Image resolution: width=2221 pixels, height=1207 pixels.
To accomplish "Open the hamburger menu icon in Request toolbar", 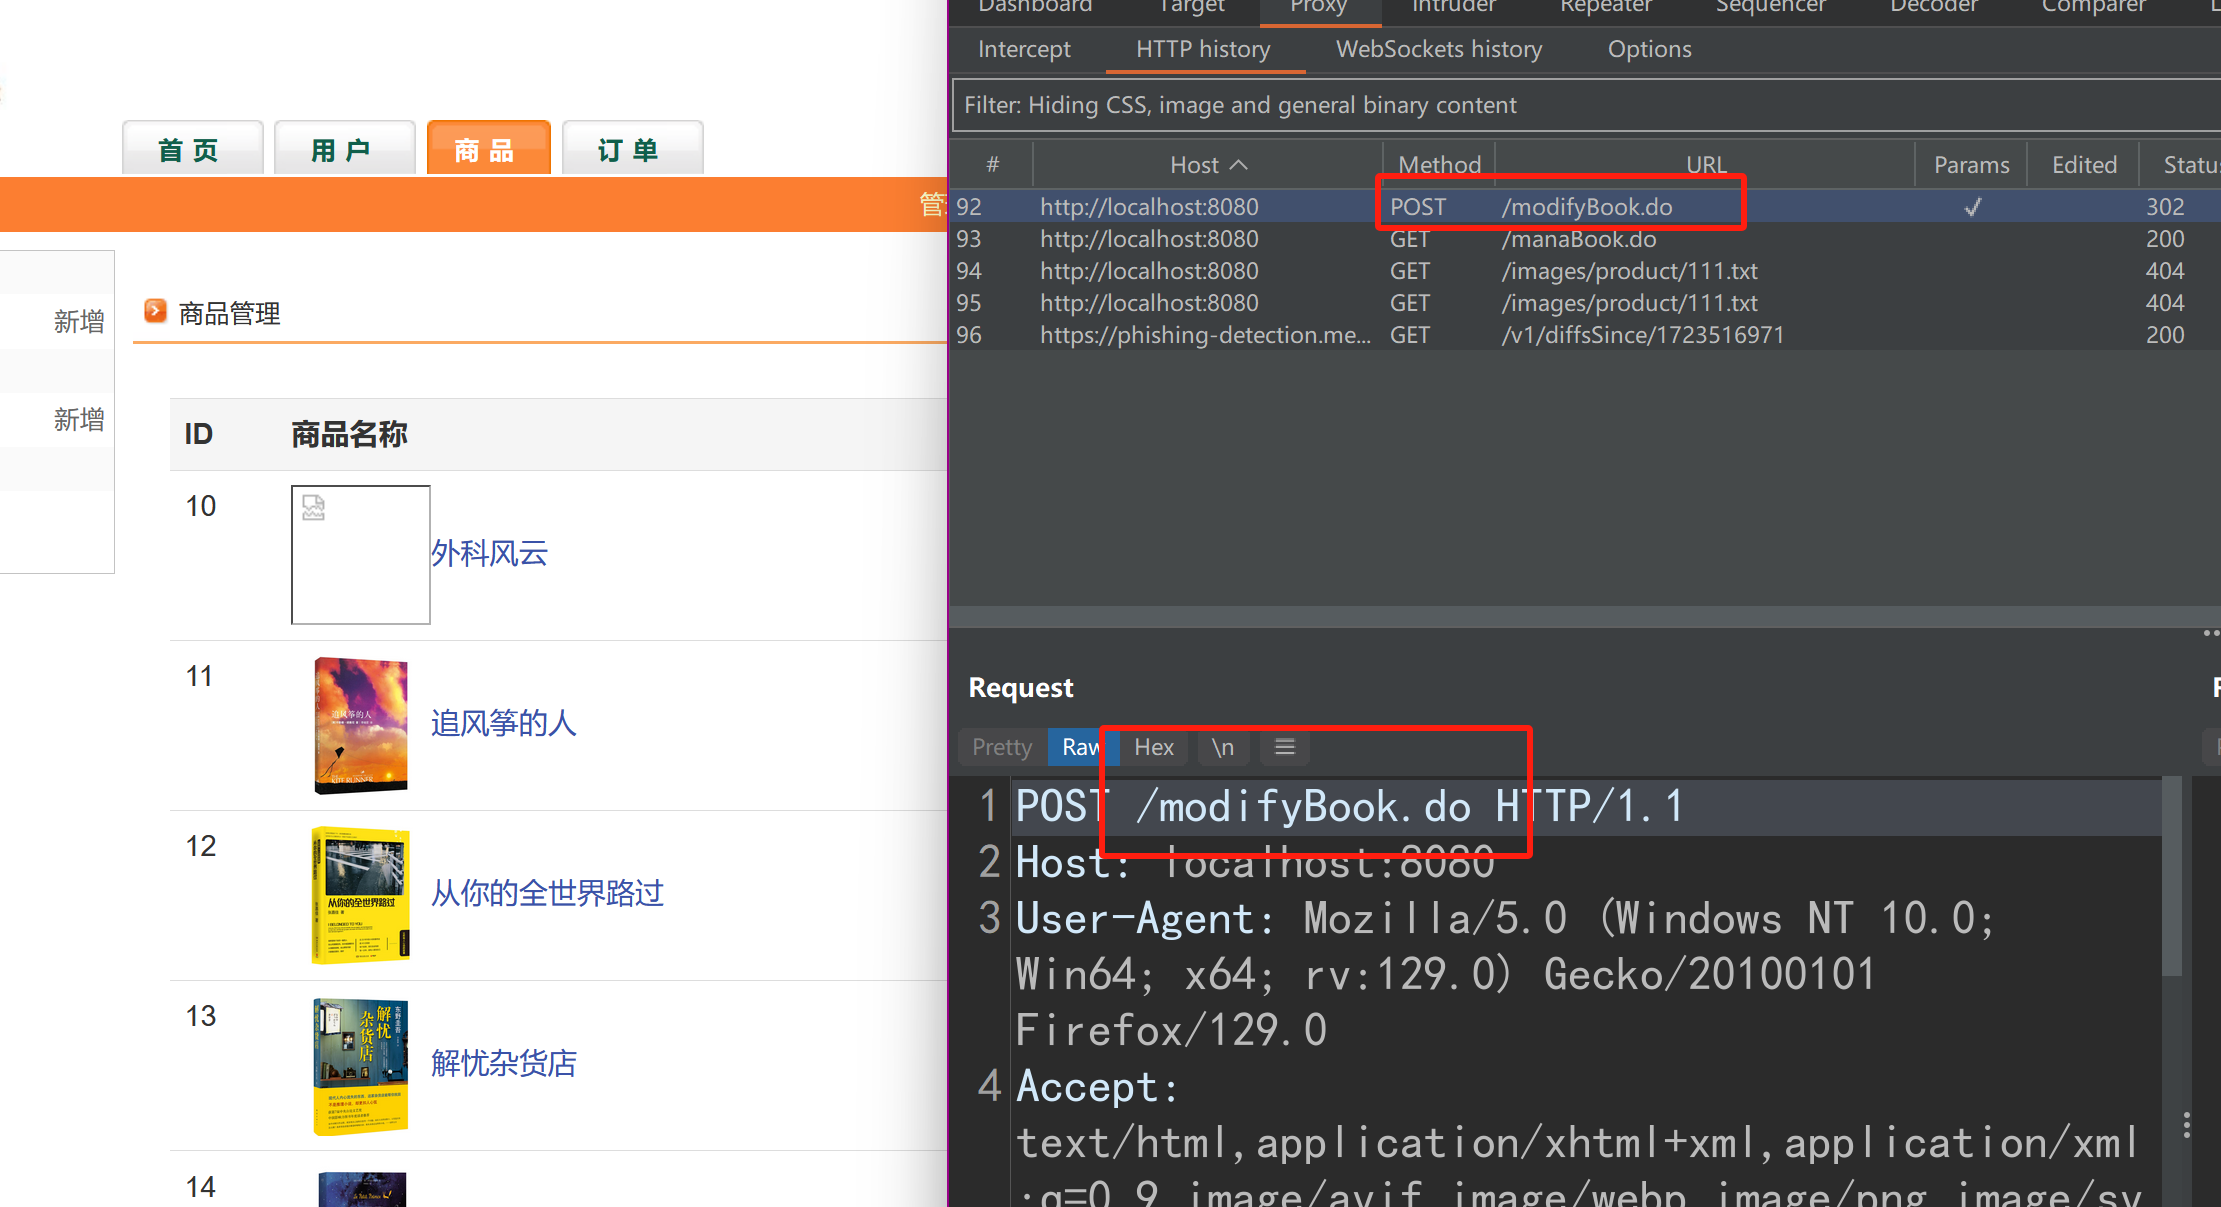I will pyautogui.click(x=1285, y=747).
